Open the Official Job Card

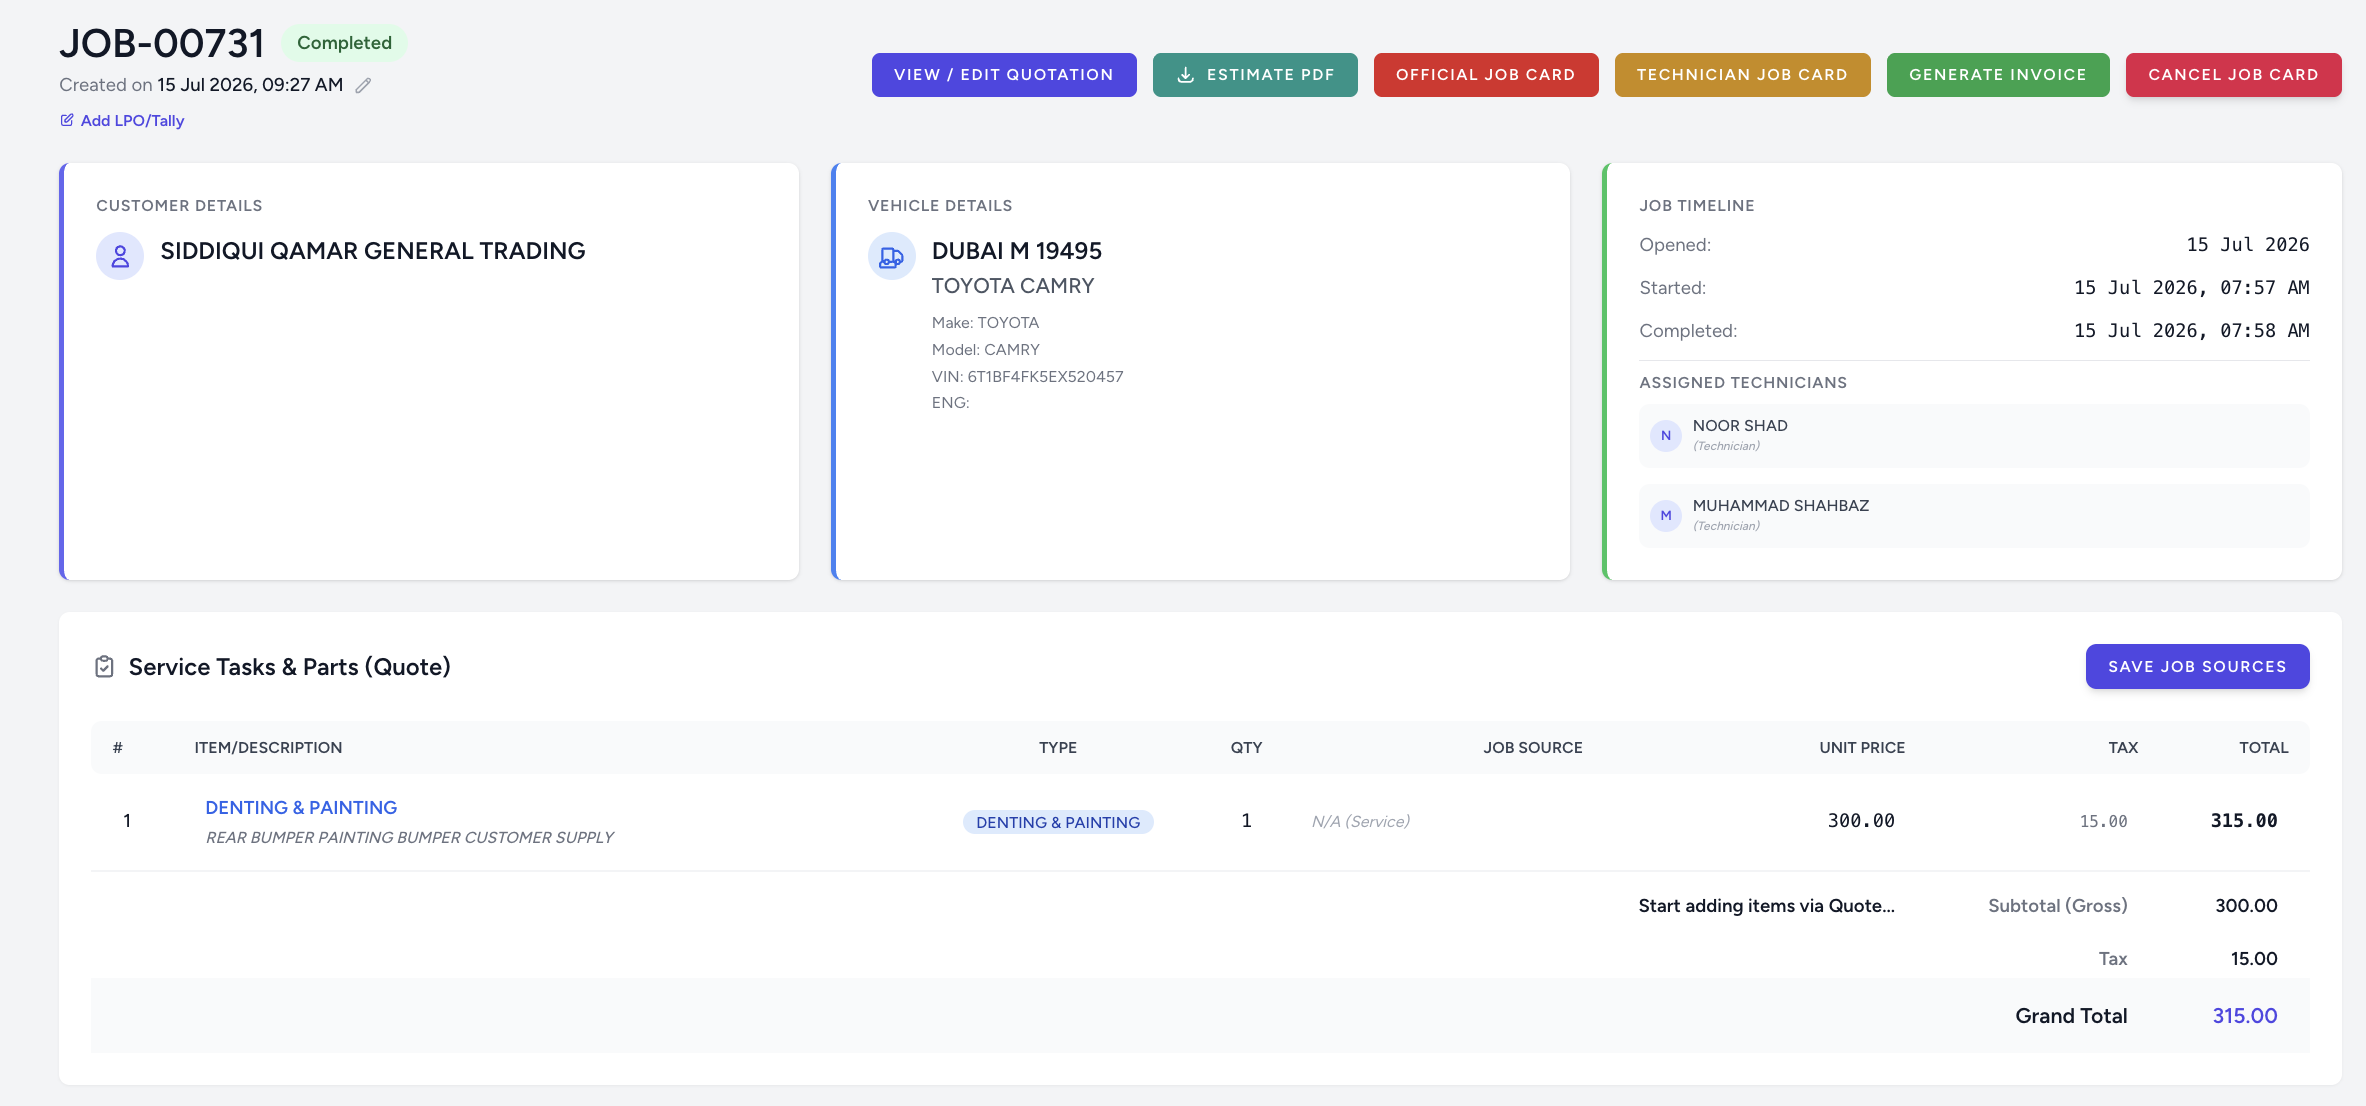click(x=1486, y=75)
